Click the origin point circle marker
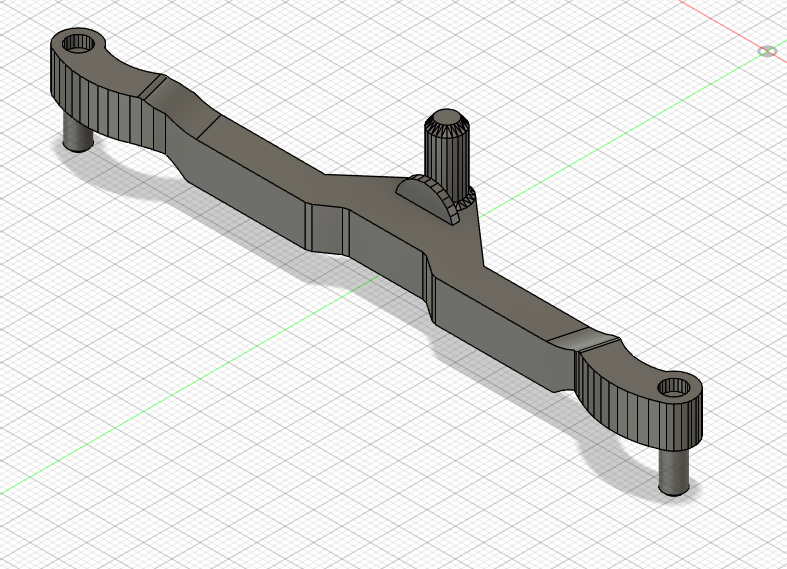The width and height of the screenshot is (787, 569). (767, 51)
